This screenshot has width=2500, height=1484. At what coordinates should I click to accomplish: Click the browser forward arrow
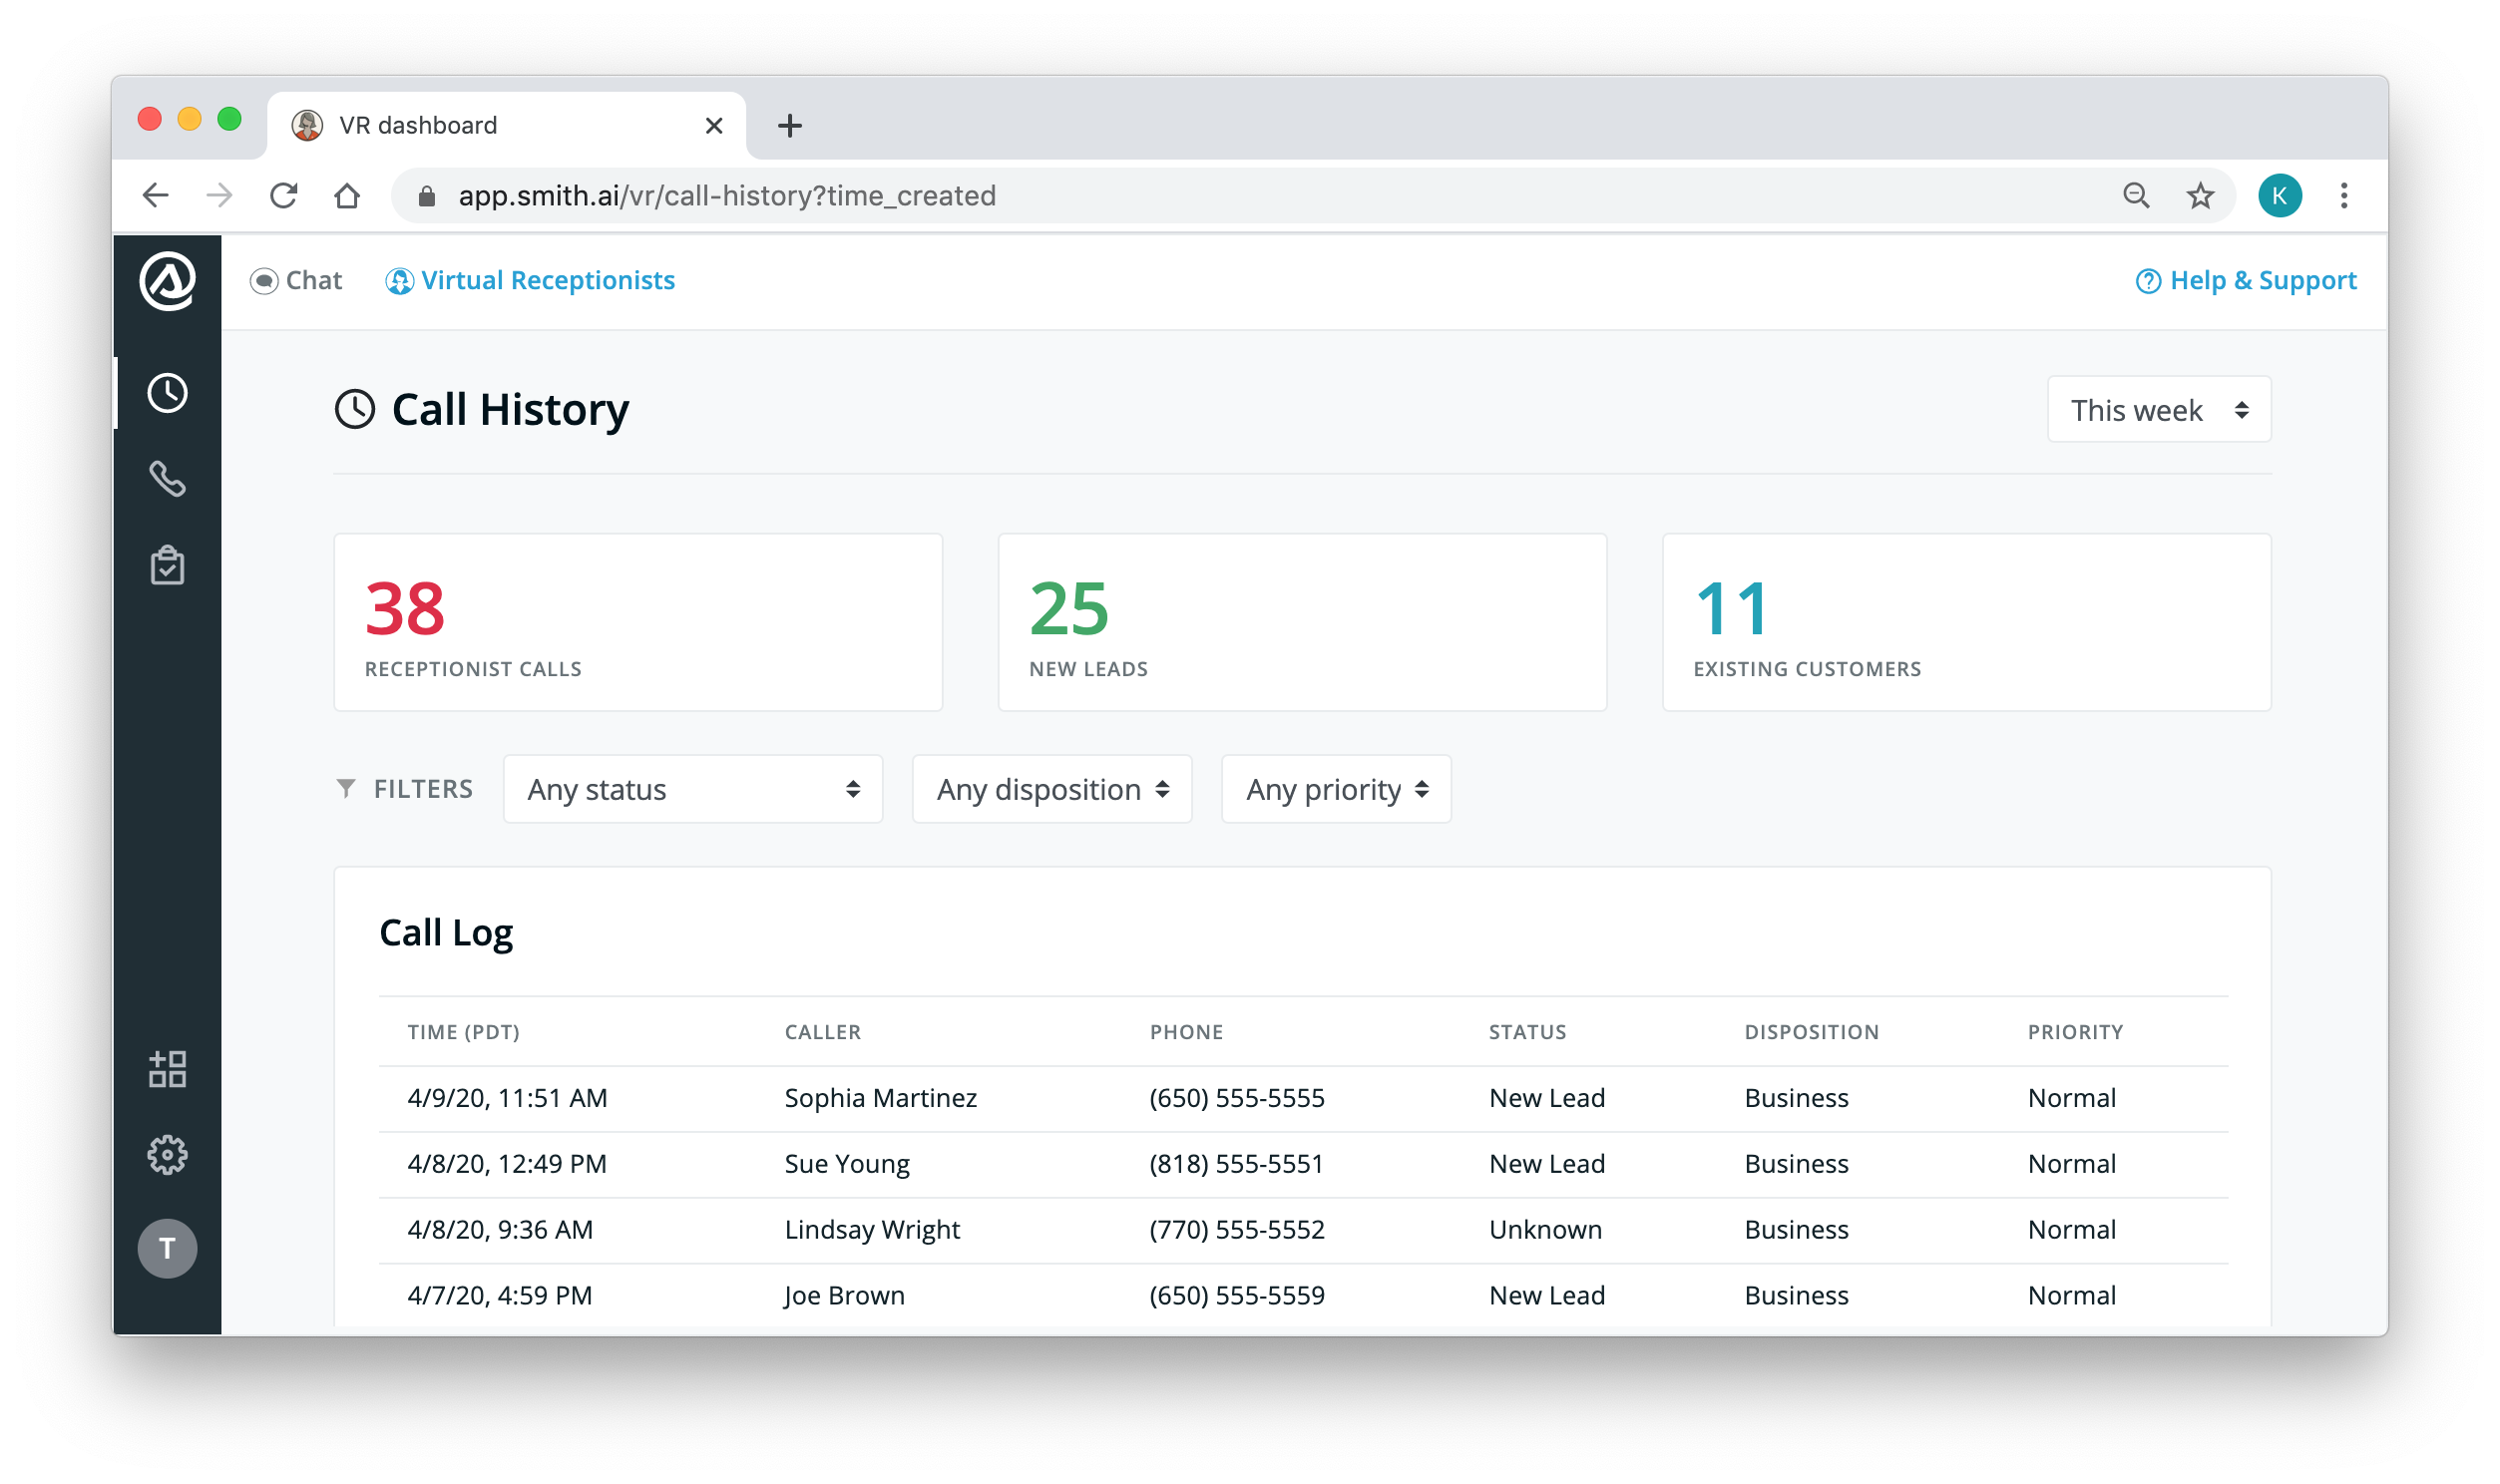[x=219, y=195]
